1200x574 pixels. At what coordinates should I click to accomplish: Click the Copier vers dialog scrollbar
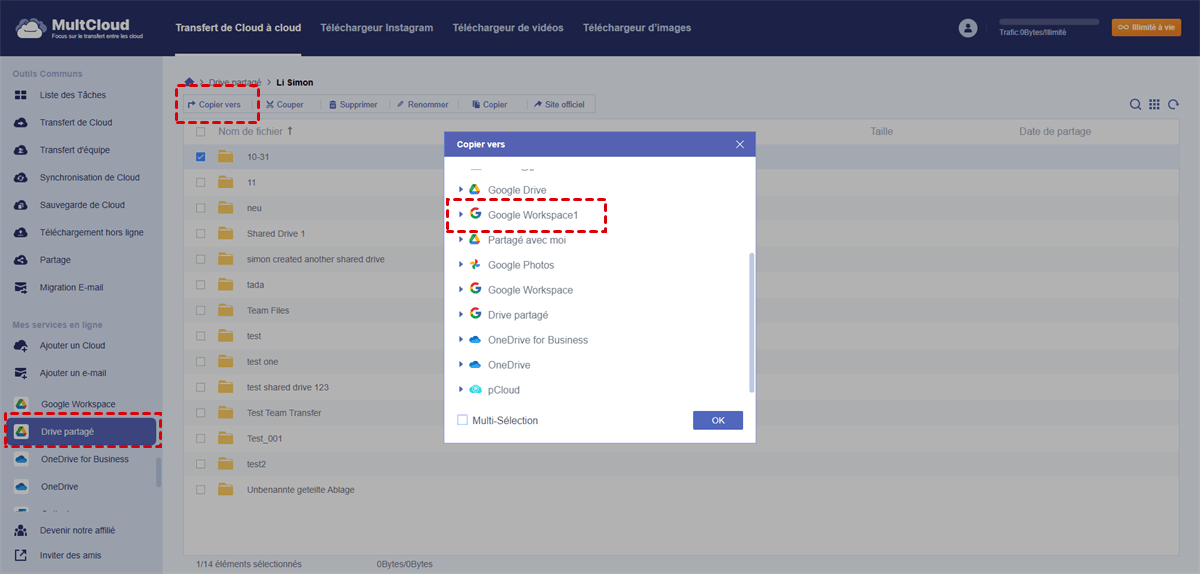(752, 322)
